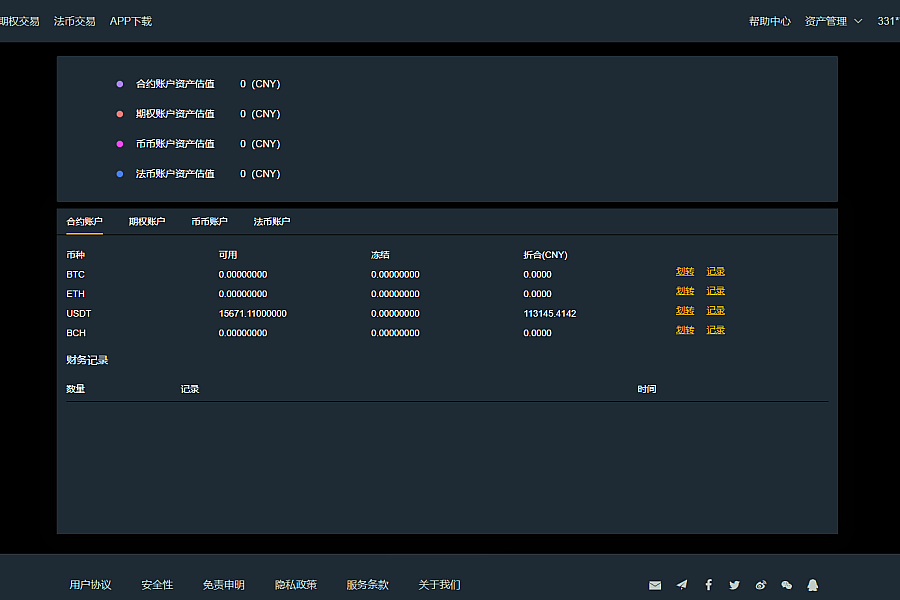Click the ETH row 可用 value 0.00000000
This screenshot has width=900, height=600.
pos(243,294)
